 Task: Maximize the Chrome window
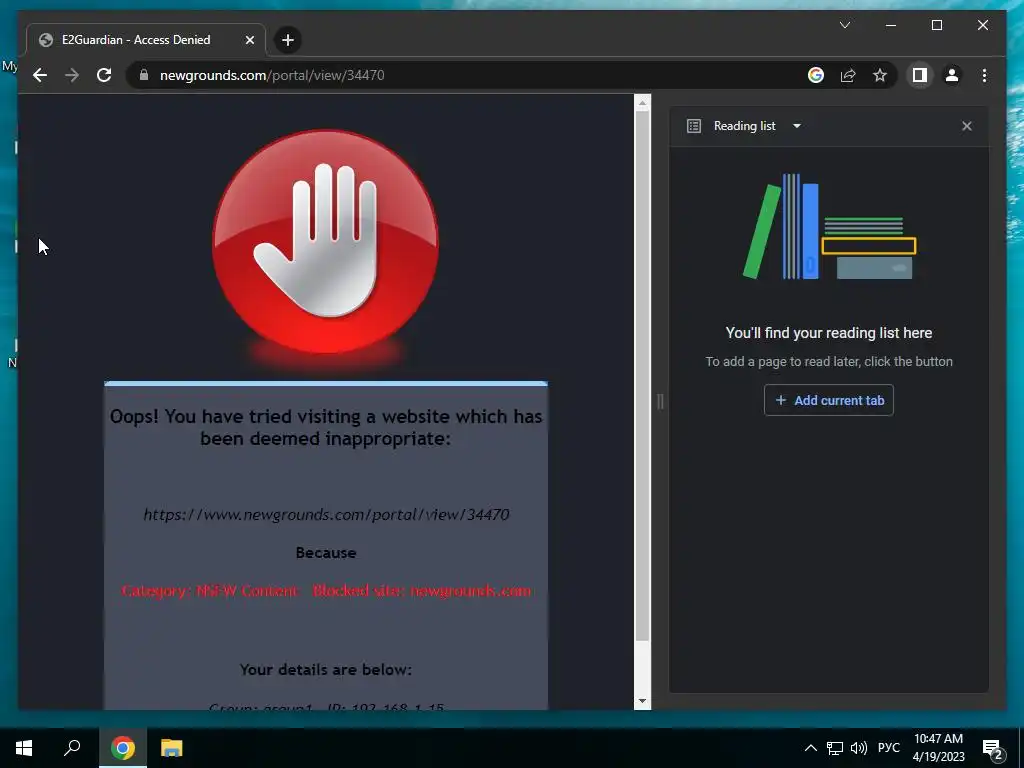936,25
